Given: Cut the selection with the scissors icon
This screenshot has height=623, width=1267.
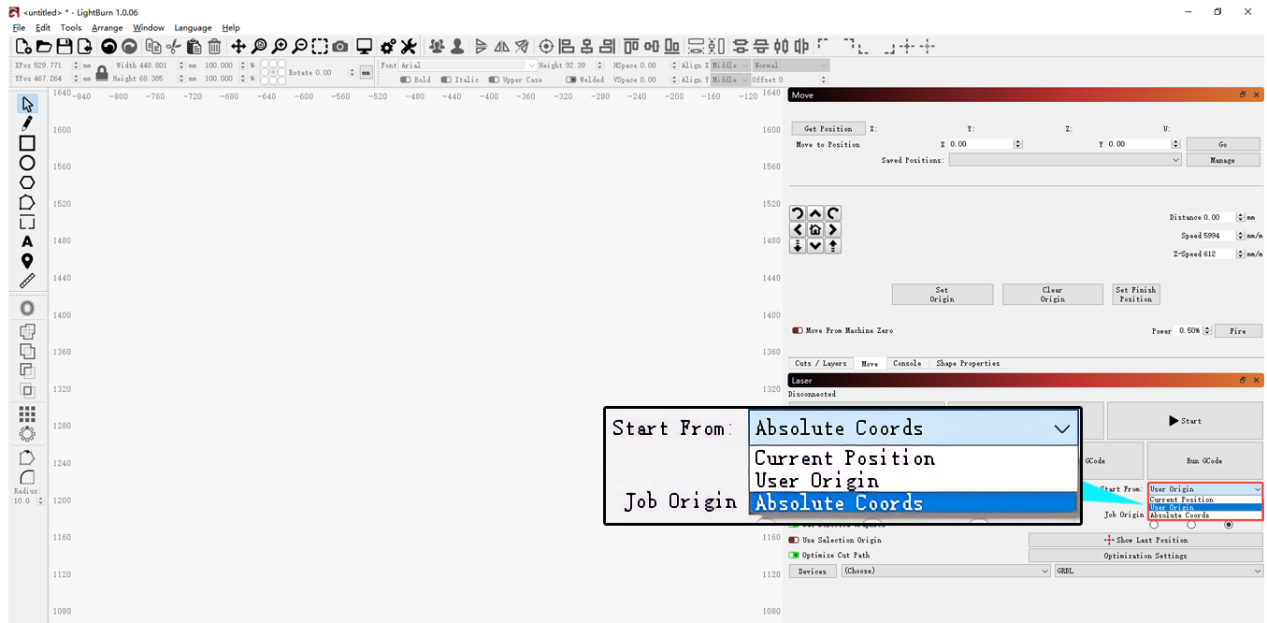Looking at the screenshot, I should (173, 46).
